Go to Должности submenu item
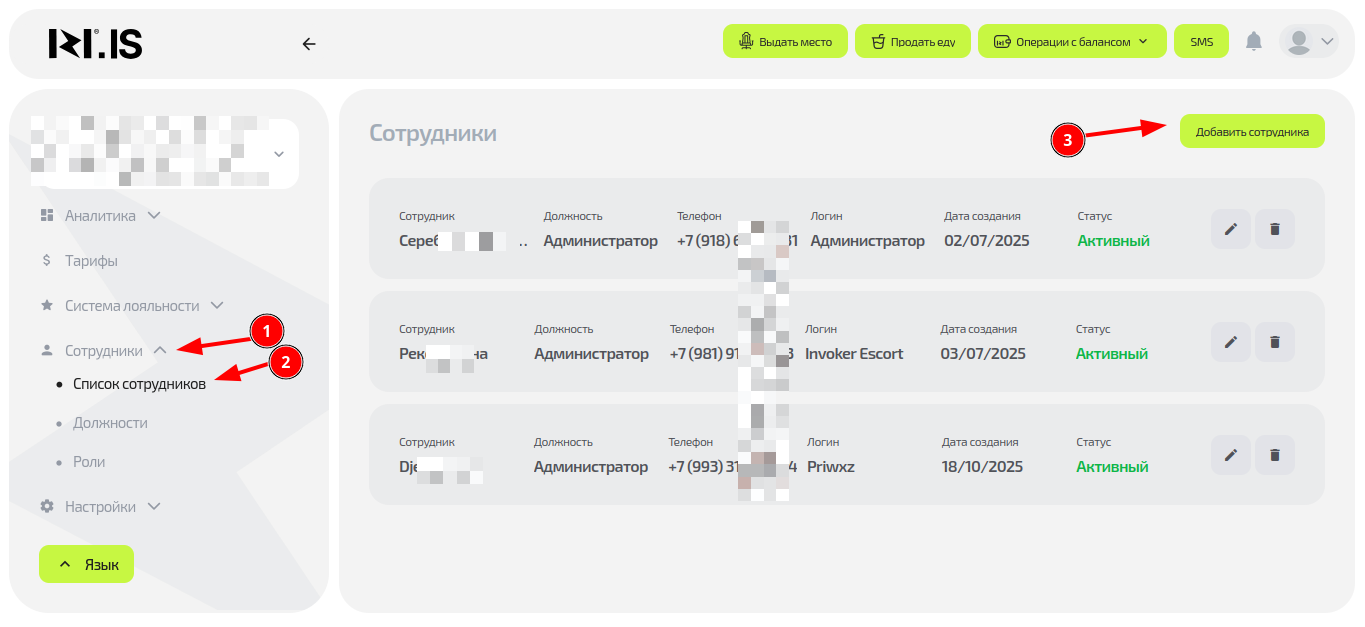 (x=110, y=423)
